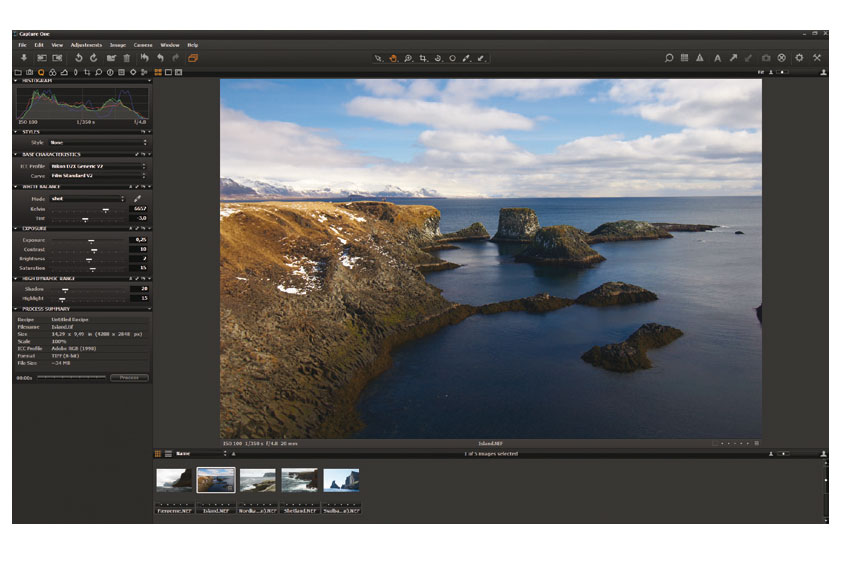Screen dimensions: 842x561
Task: Click the trash can delete icon
Action: point(126,58)
